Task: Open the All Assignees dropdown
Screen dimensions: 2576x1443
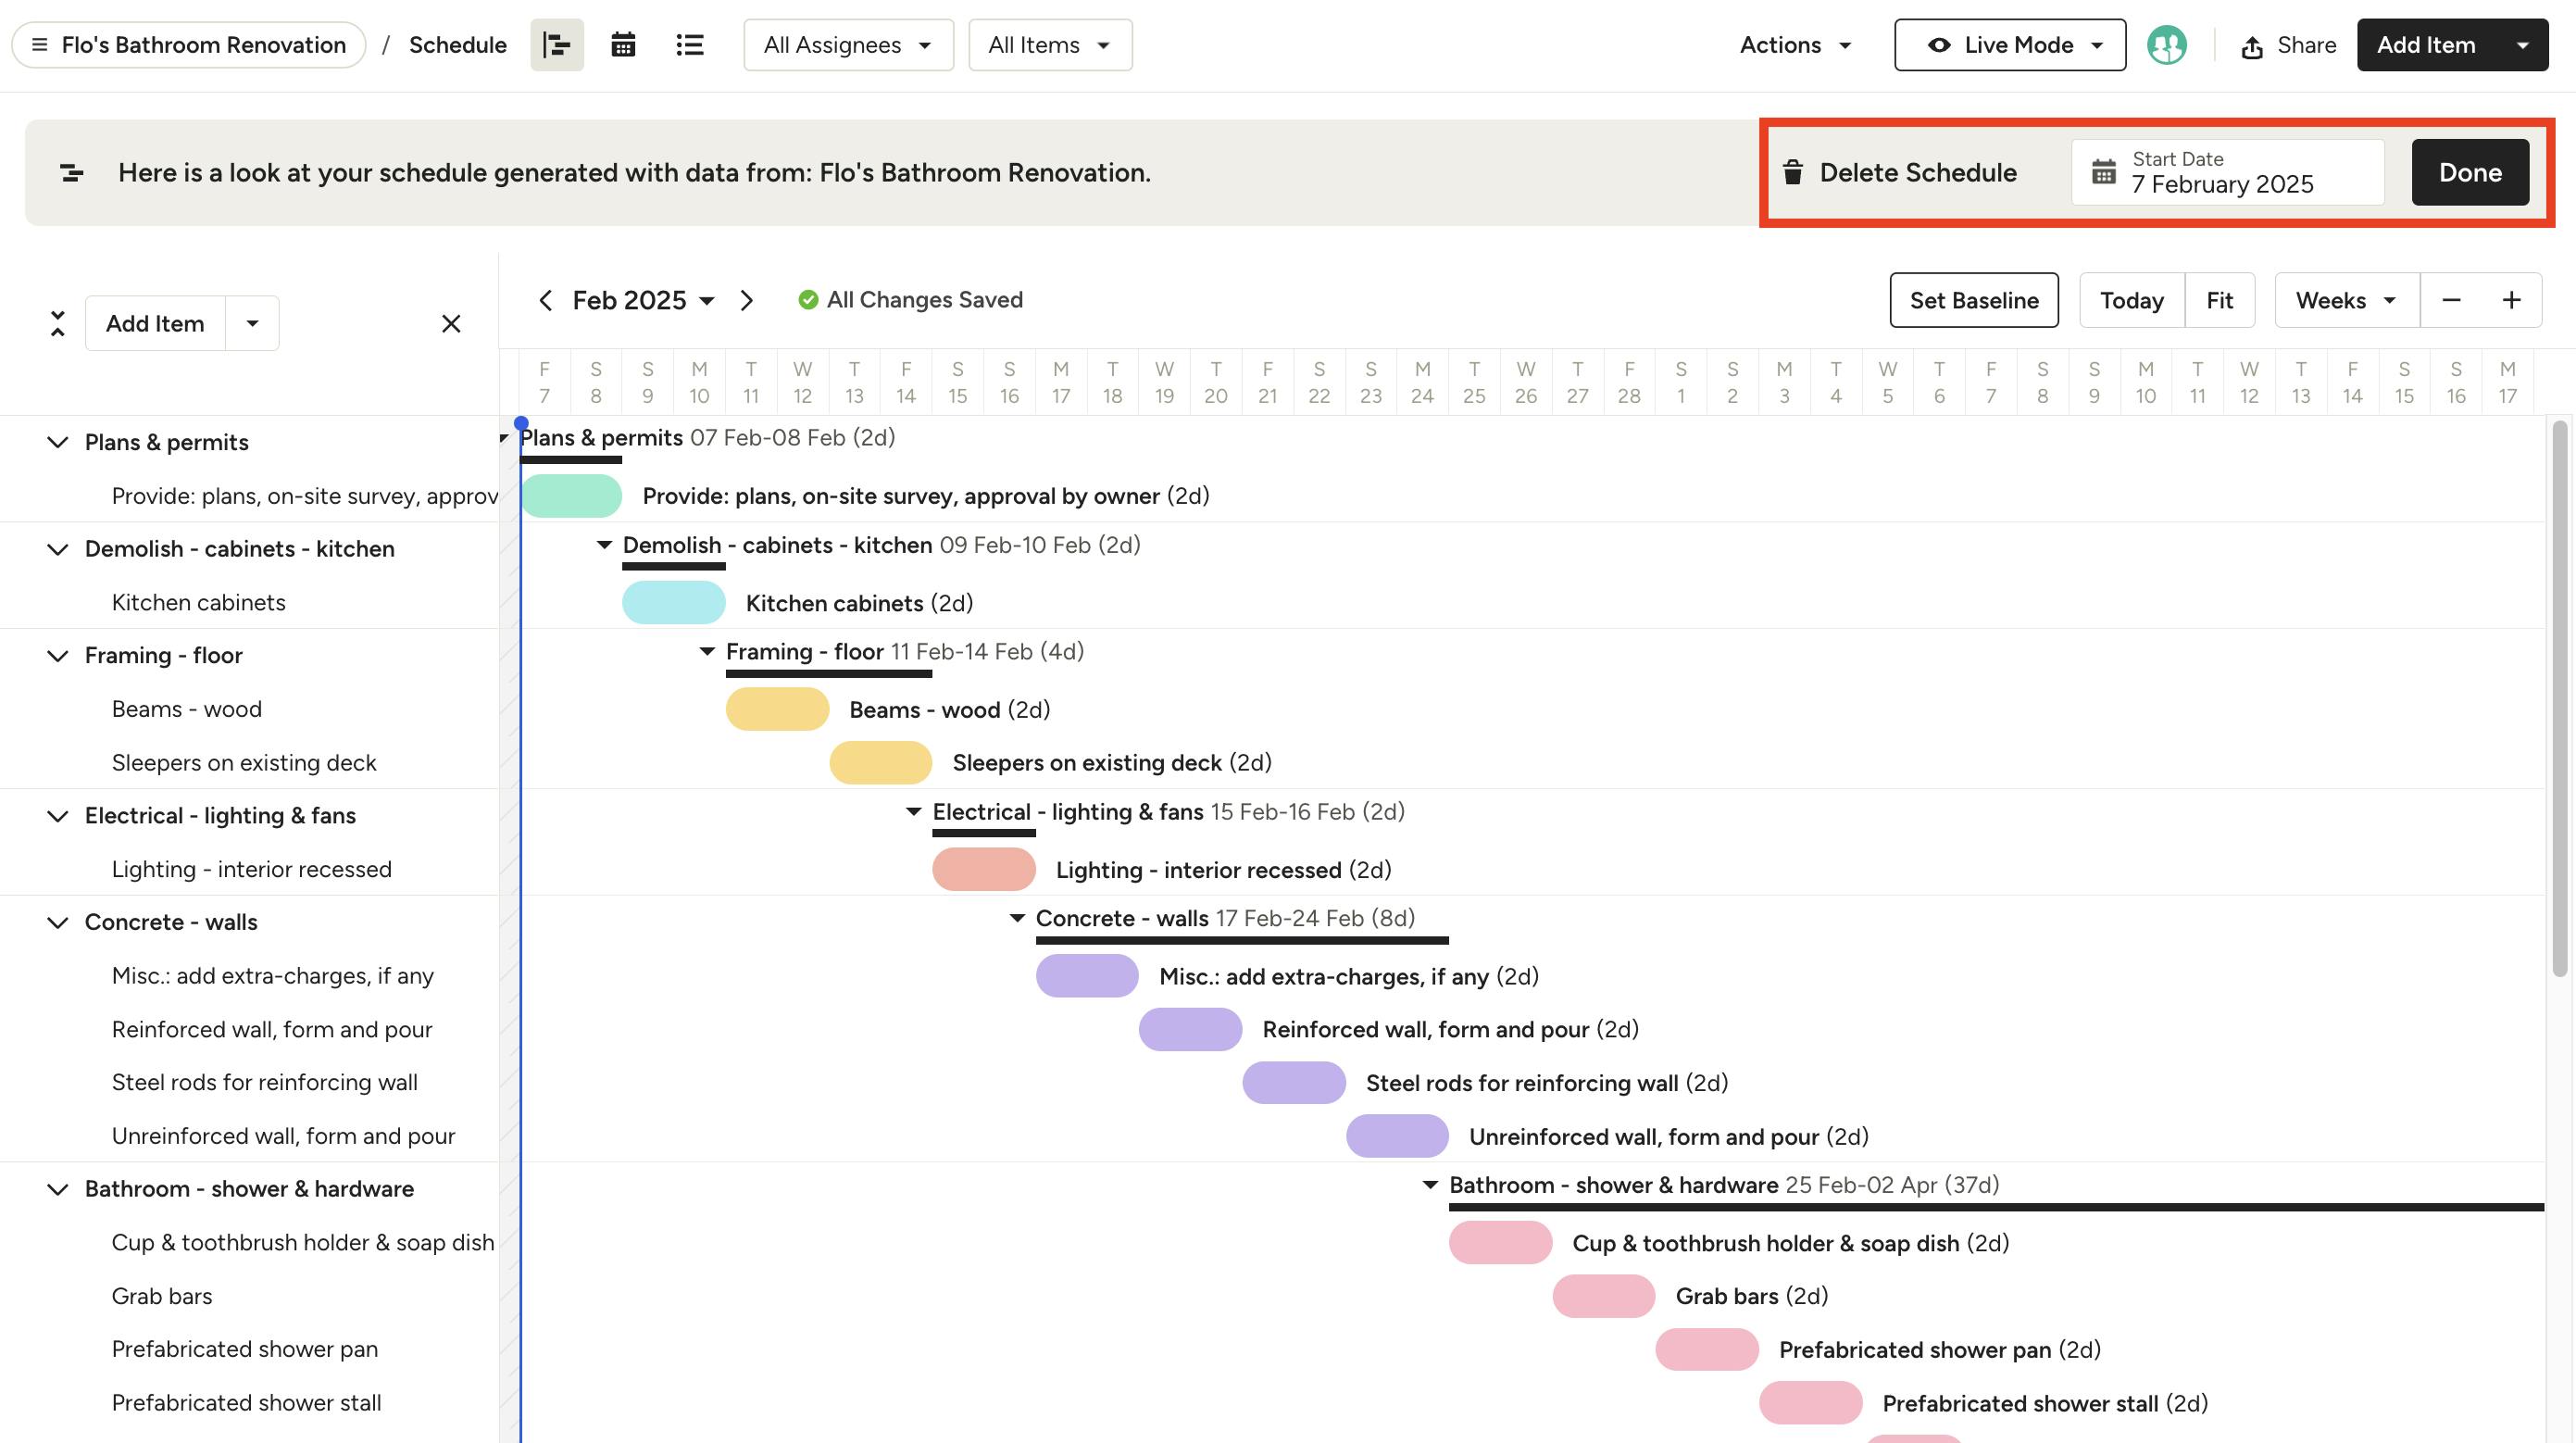Action: [847, 44]
